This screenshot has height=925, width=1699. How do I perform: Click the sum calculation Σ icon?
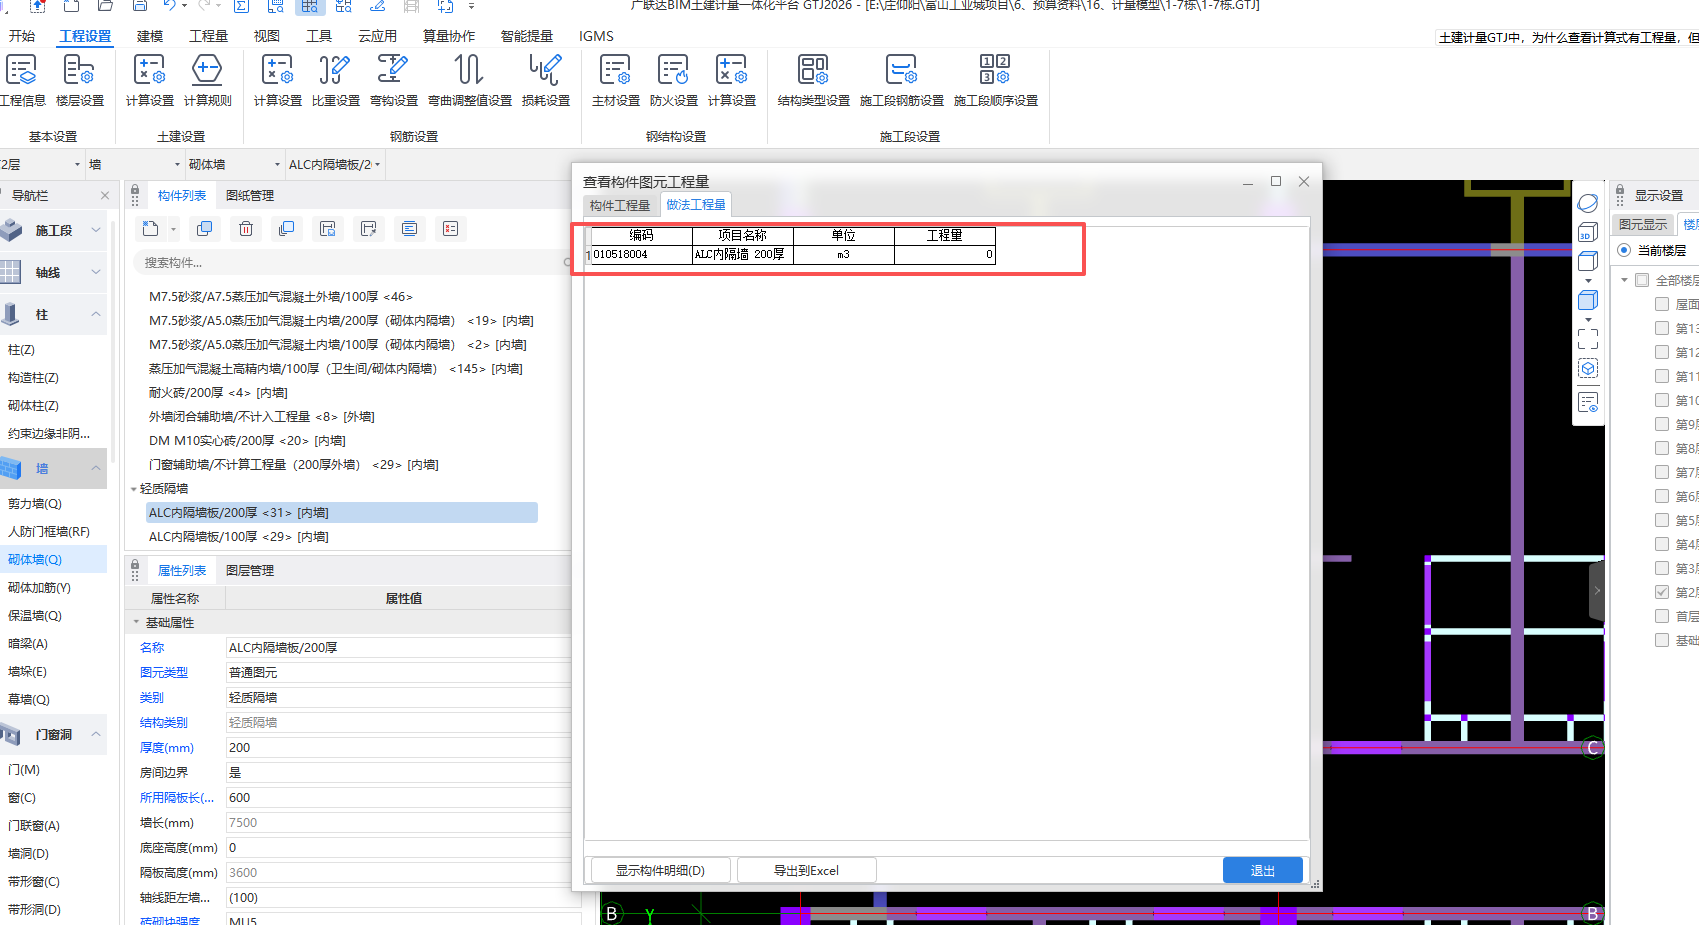(x=242, y=6)
